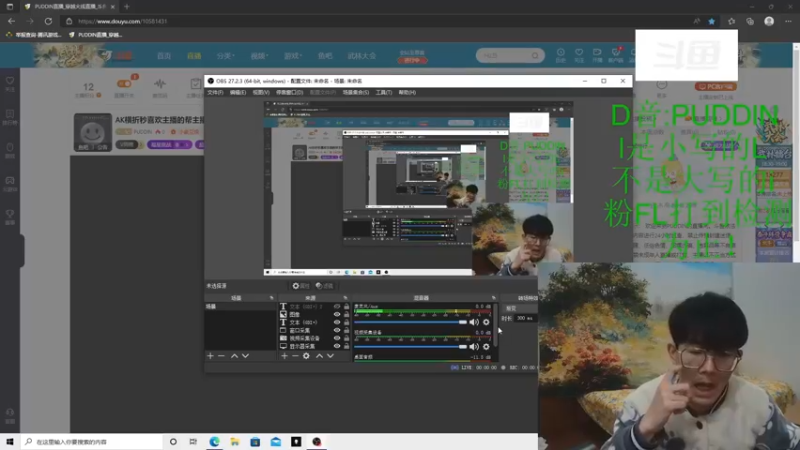
Task: Toggle visibility of the 显示器采集 source
Action: (337, 346)
